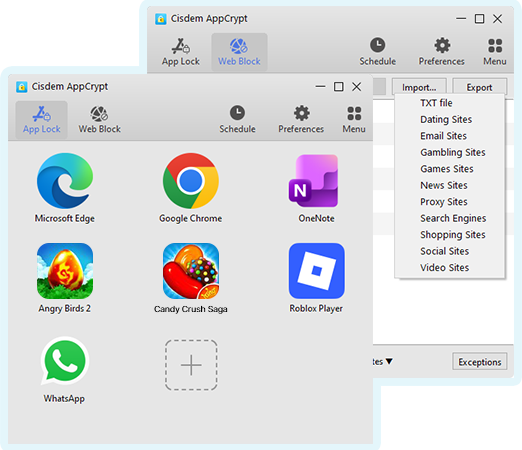Expand the dropdown arrow near Exceptions
The height and width of the screenshot is (450, 522).
(x=389, y=361)
